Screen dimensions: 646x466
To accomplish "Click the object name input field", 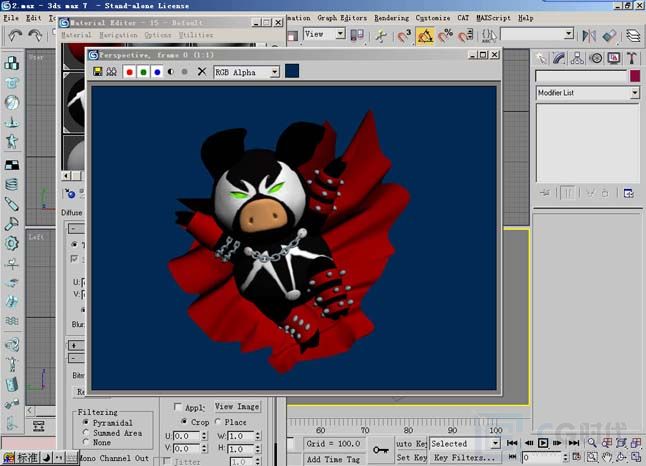I will pos(581,76).
